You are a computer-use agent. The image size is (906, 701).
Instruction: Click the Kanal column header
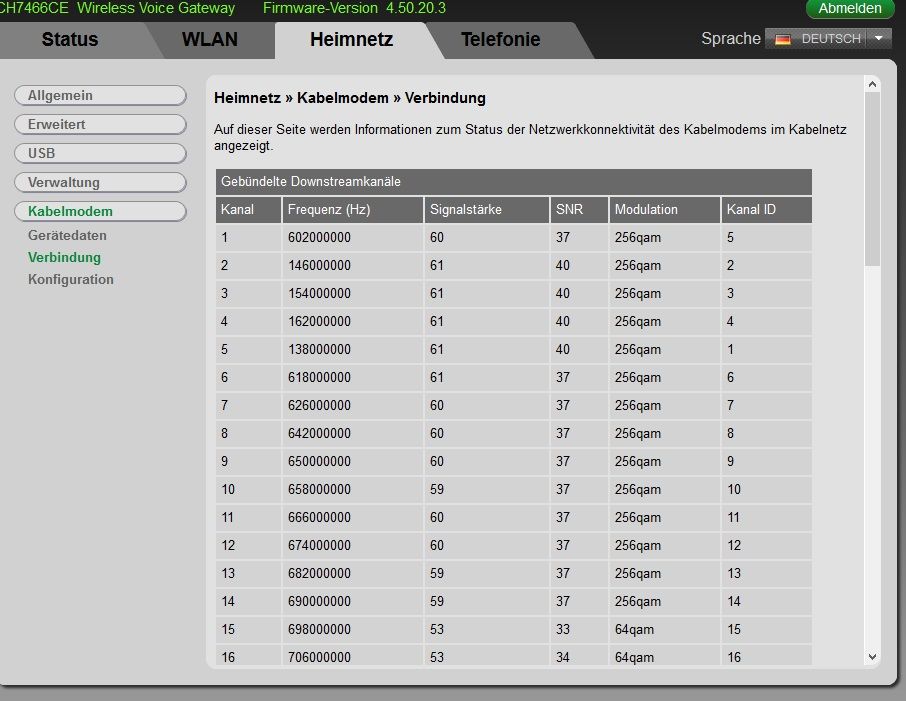pos(248,209)
